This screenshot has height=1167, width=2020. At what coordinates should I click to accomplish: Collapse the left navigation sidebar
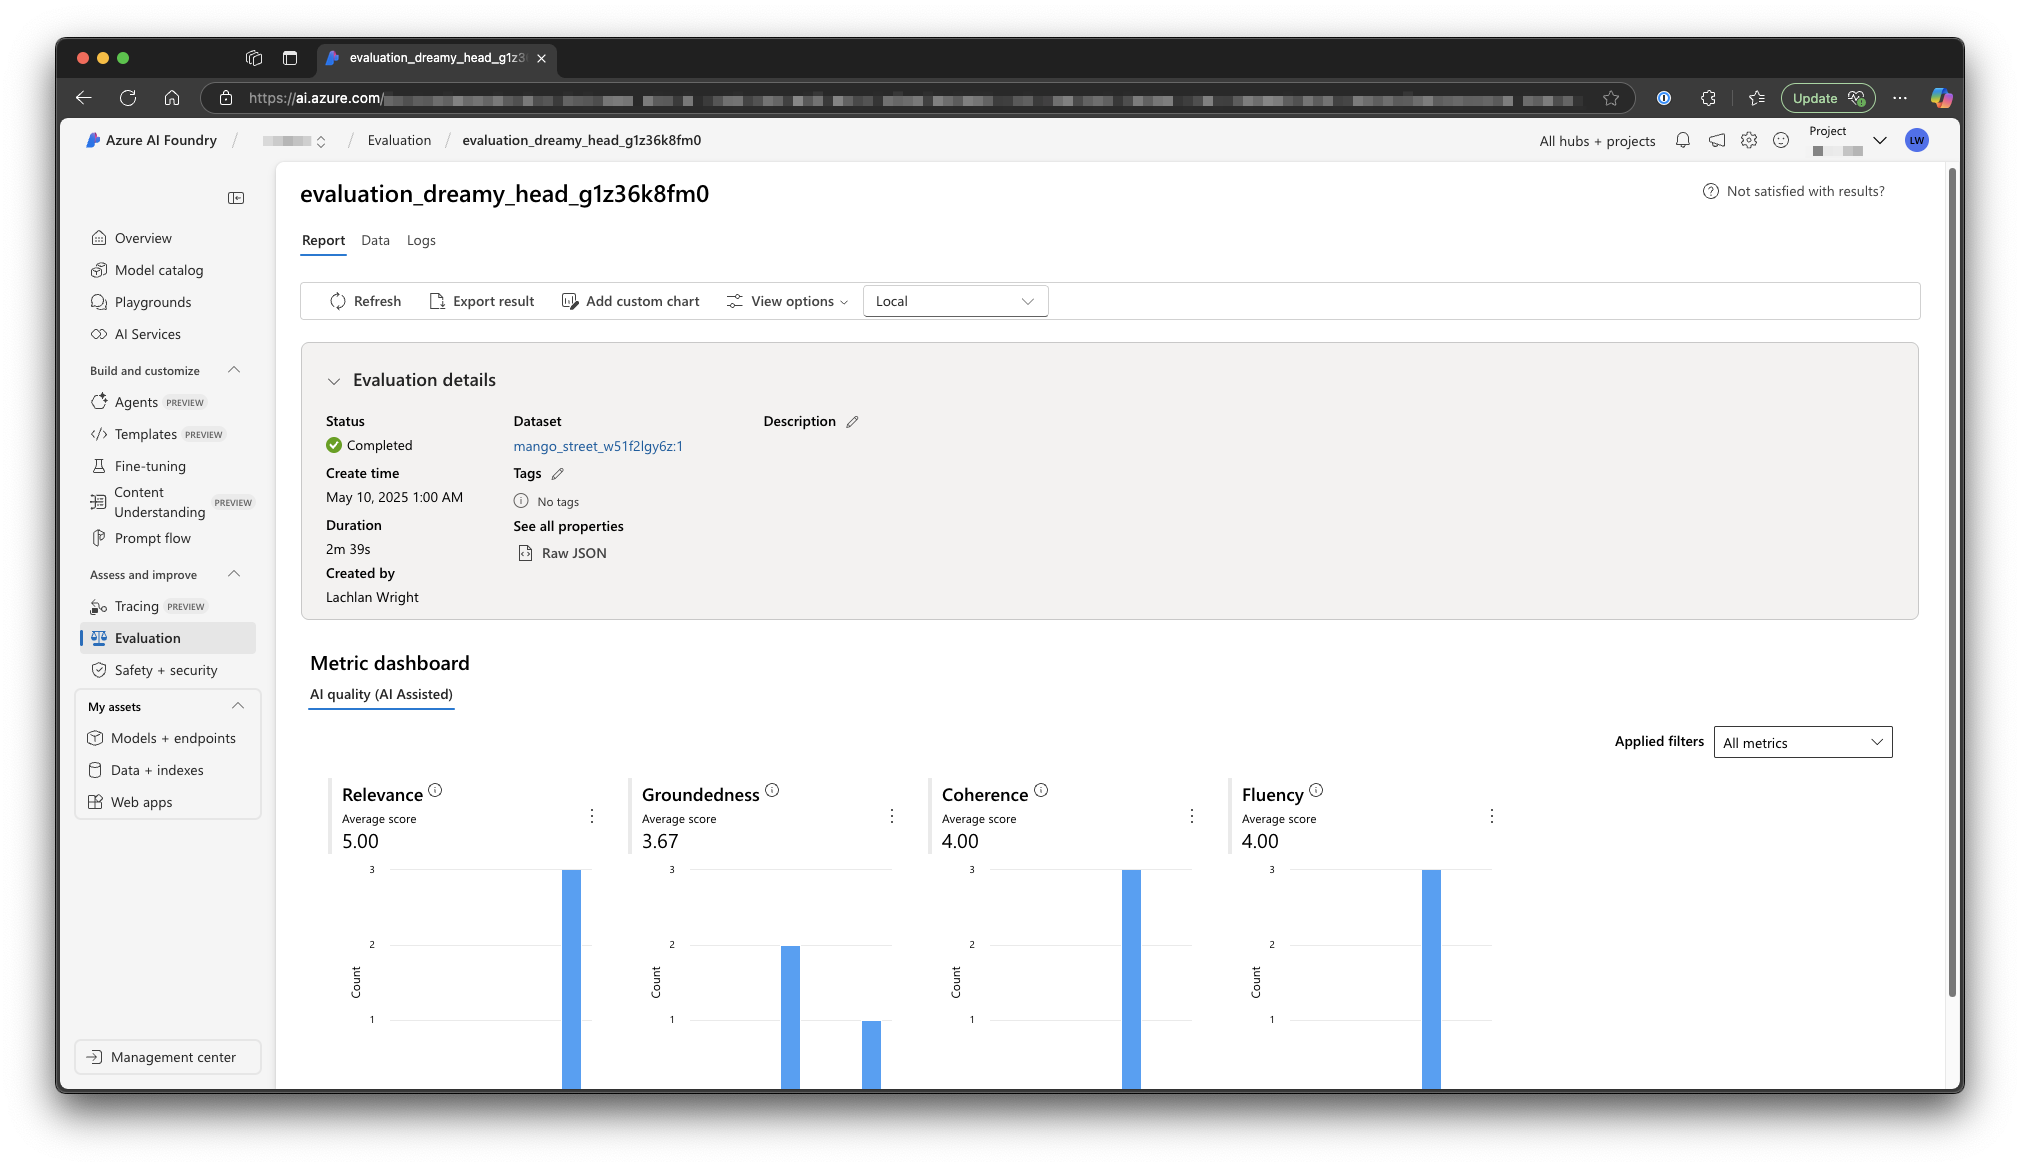(236, 198)
